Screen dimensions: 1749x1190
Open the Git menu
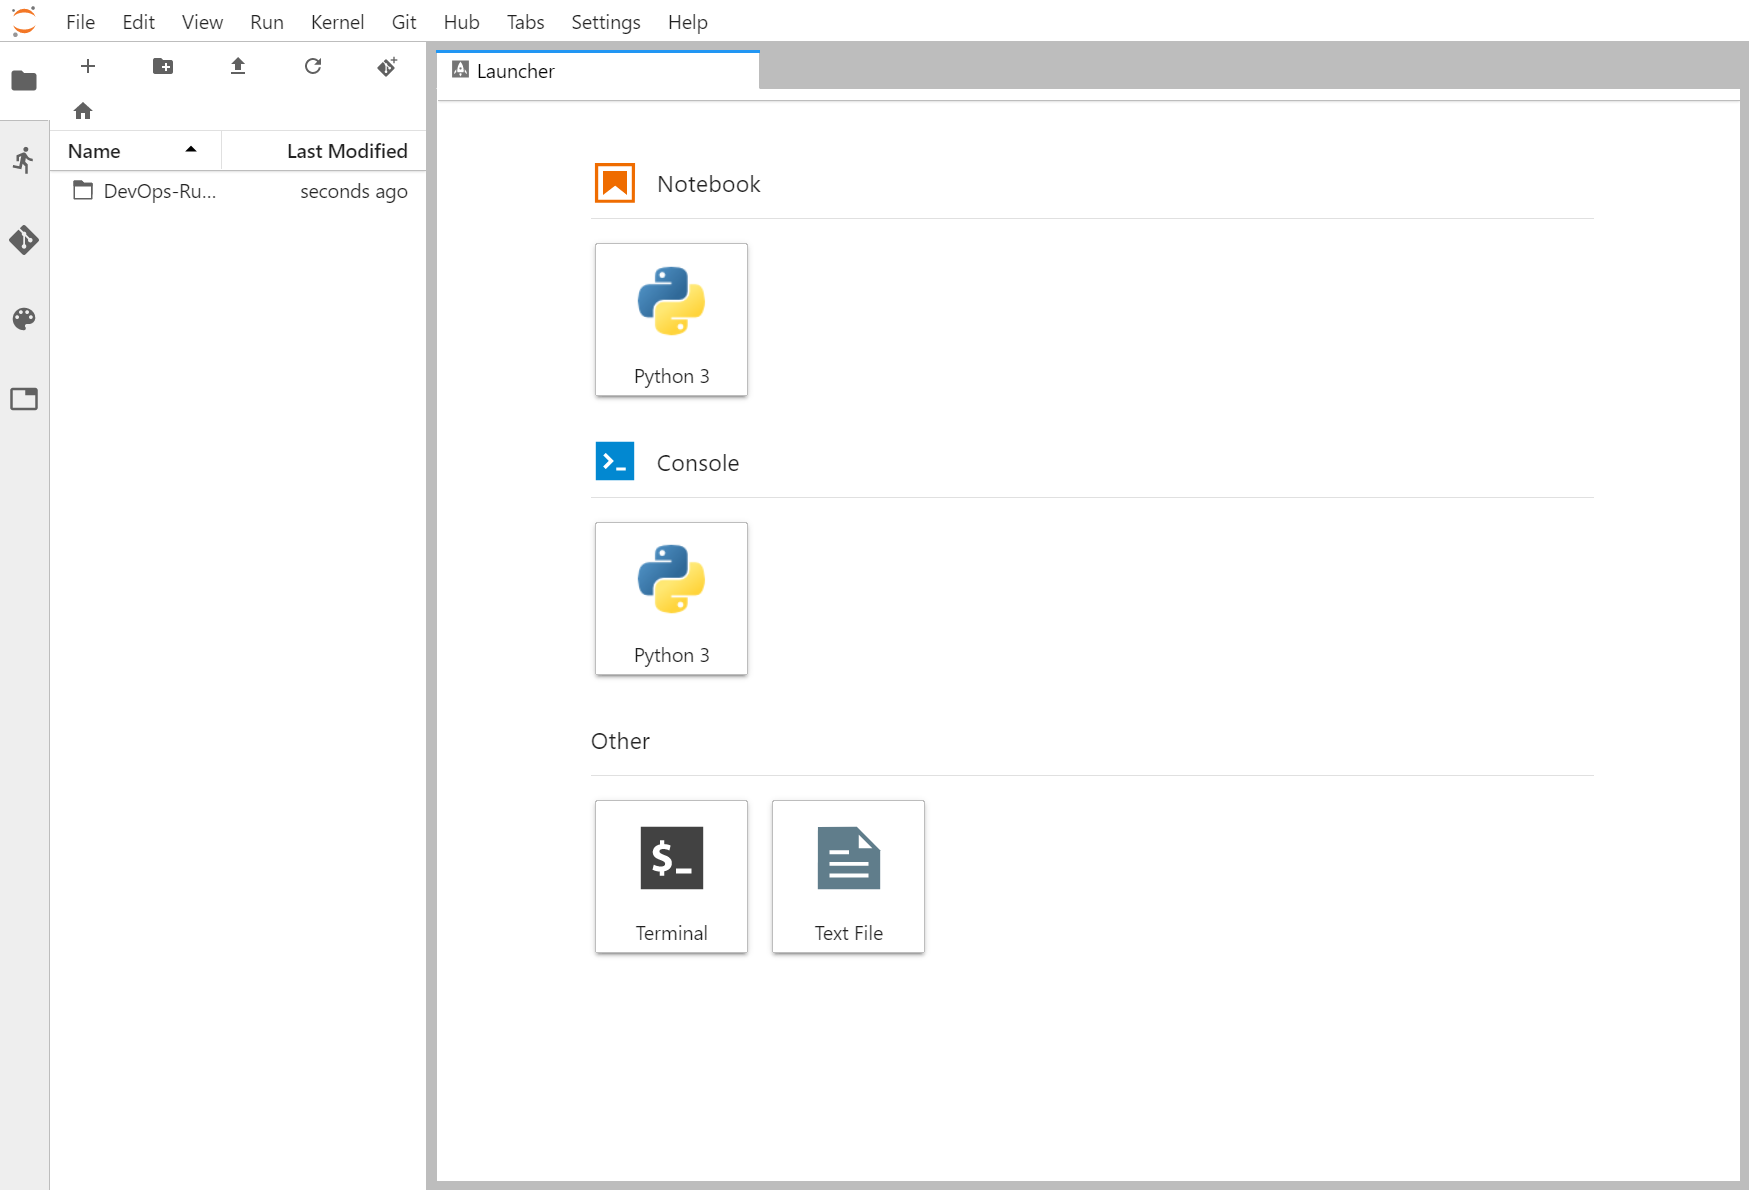(x=404, y=22)
